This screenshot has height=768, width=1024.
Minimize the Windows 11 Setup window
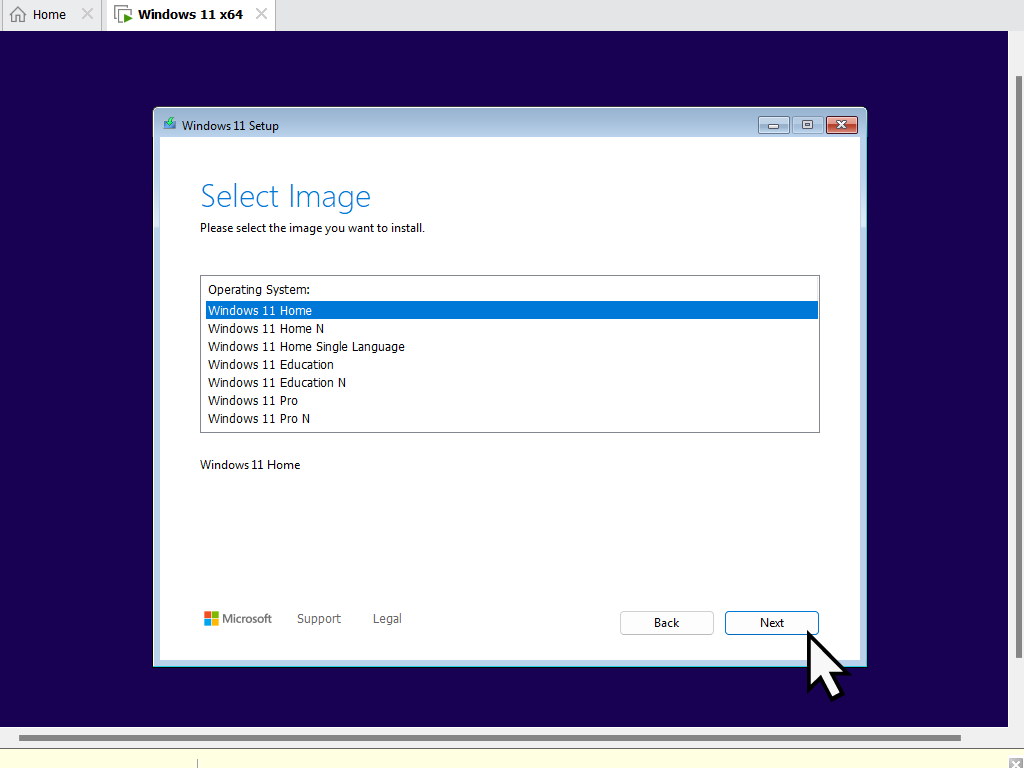point(773,125)
